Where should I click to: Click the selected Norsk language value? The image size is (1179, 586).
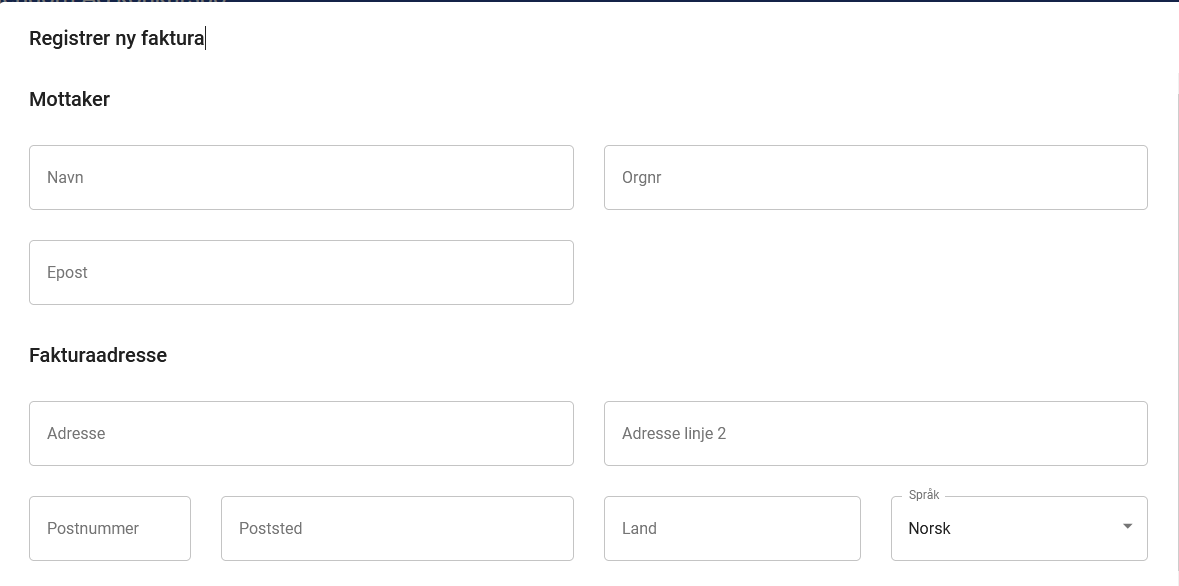pos(929,529)
